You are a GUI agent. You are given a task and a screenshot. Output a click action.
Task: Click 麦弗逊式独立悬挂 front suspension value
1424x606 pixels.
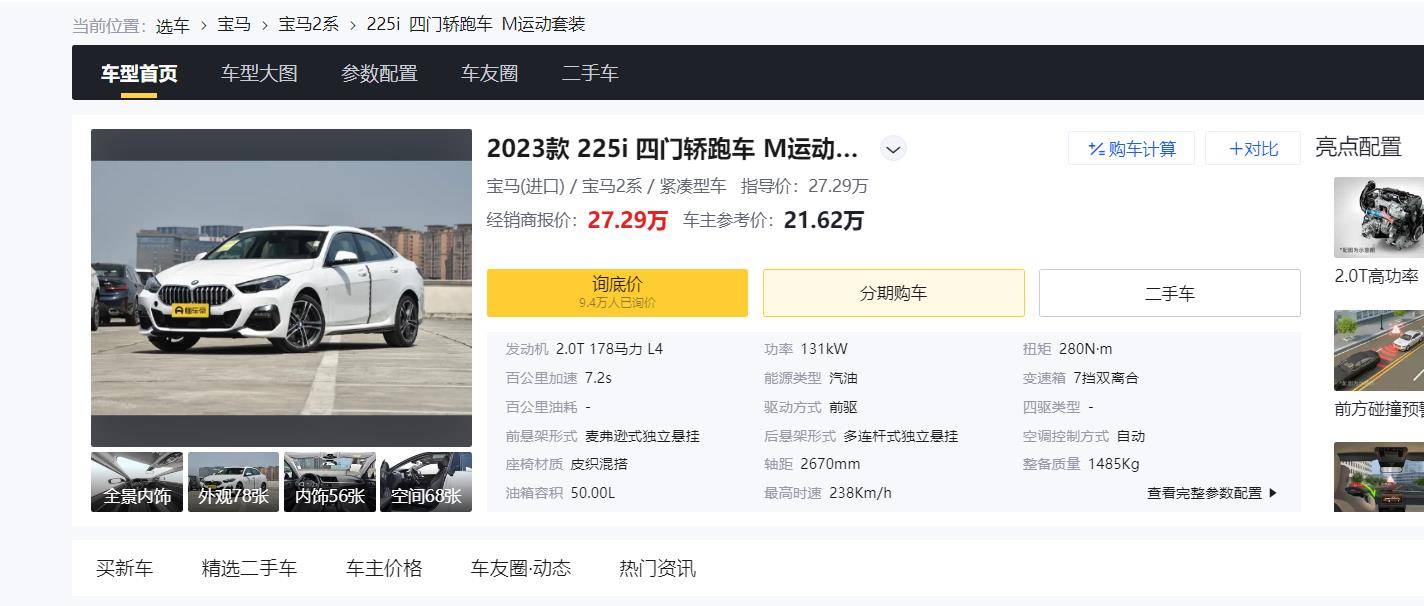642,436
